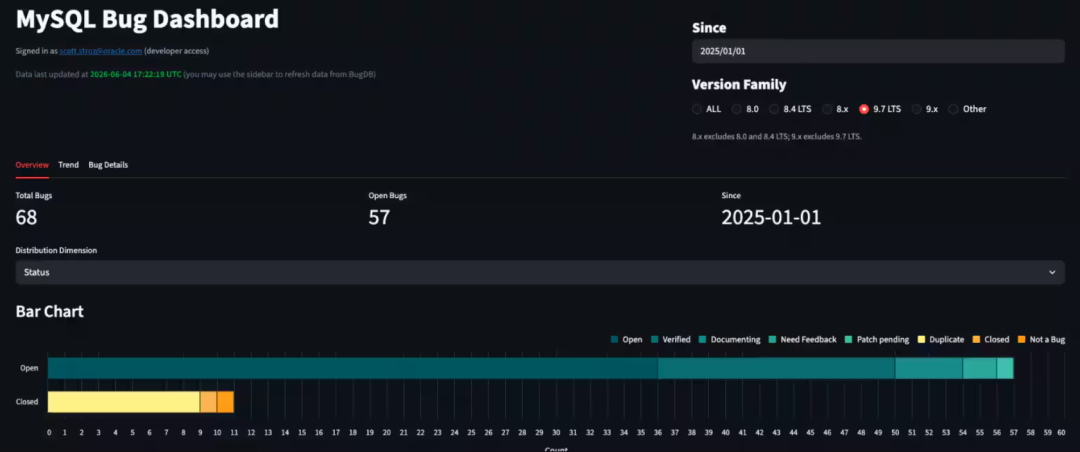Click the Not a Bug bar segment
The height and width of the screenshot is (452, 1080).
coord(225,402)
